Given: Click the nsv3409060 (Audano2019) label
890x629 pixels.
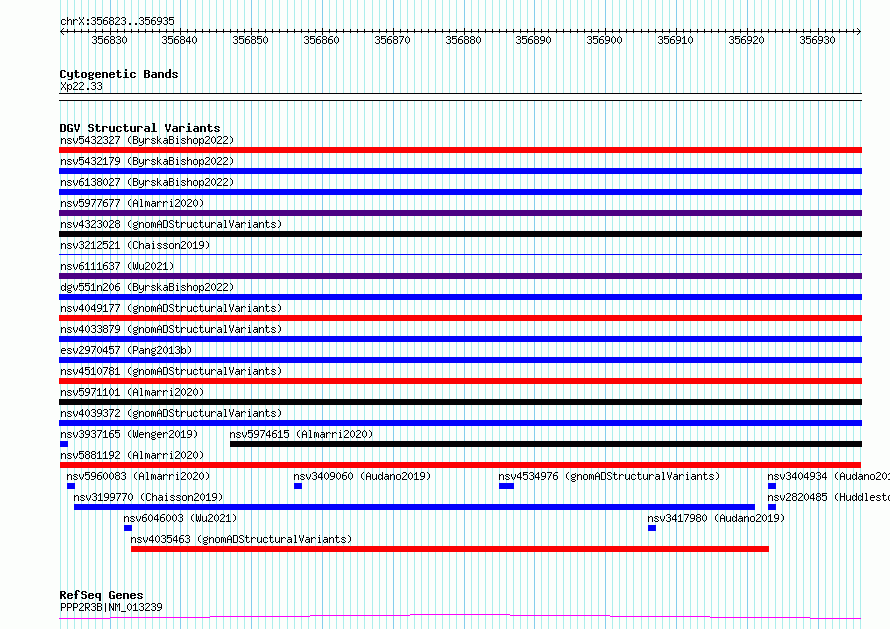Looking at the screenshot, I should click(x=362, y=476).
